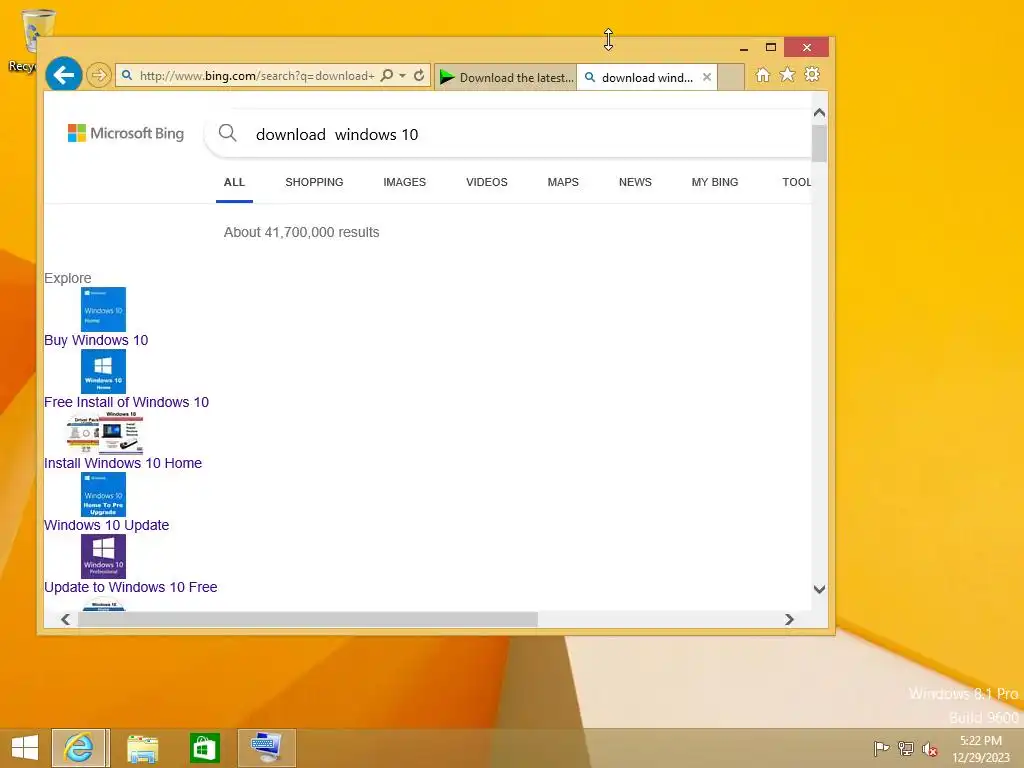Image resolution: width=1024 pixels, height=768 pixels.
Task: Open the Windows Store taskbar icon
Action: pos(204,748)
